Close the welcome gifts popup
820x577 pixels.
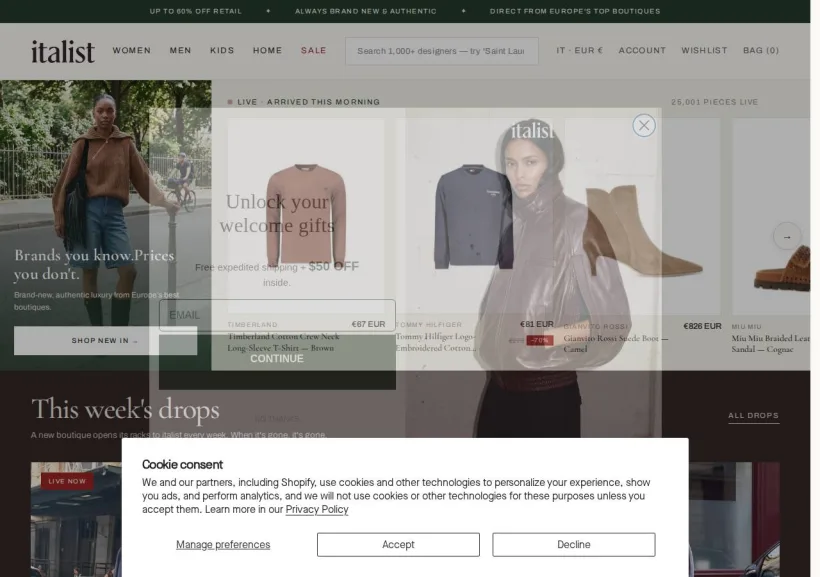[644, 126]
